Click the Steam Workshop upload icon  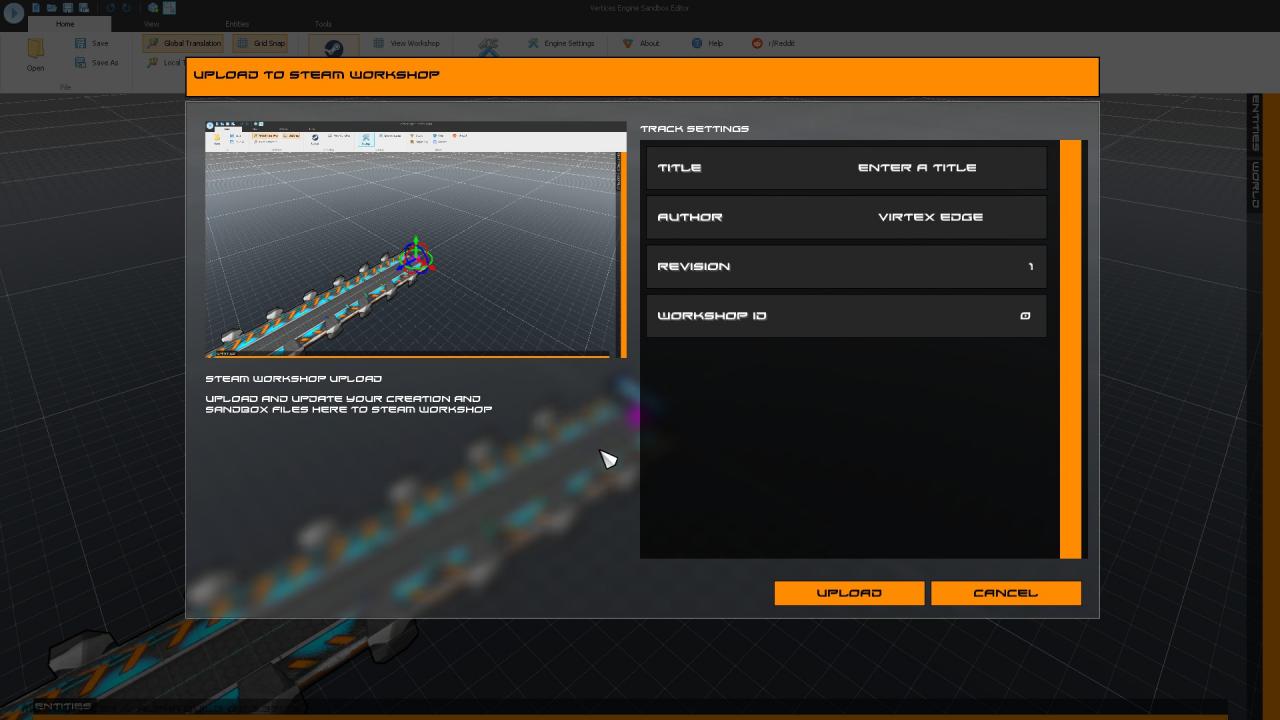333,47
